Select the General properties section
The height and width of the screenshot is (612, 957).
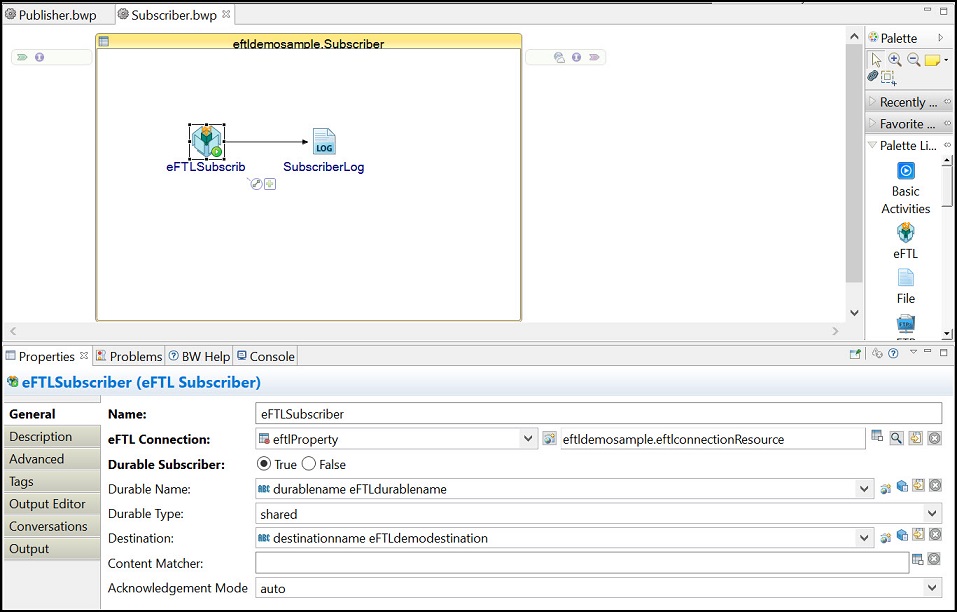[52, 414]
